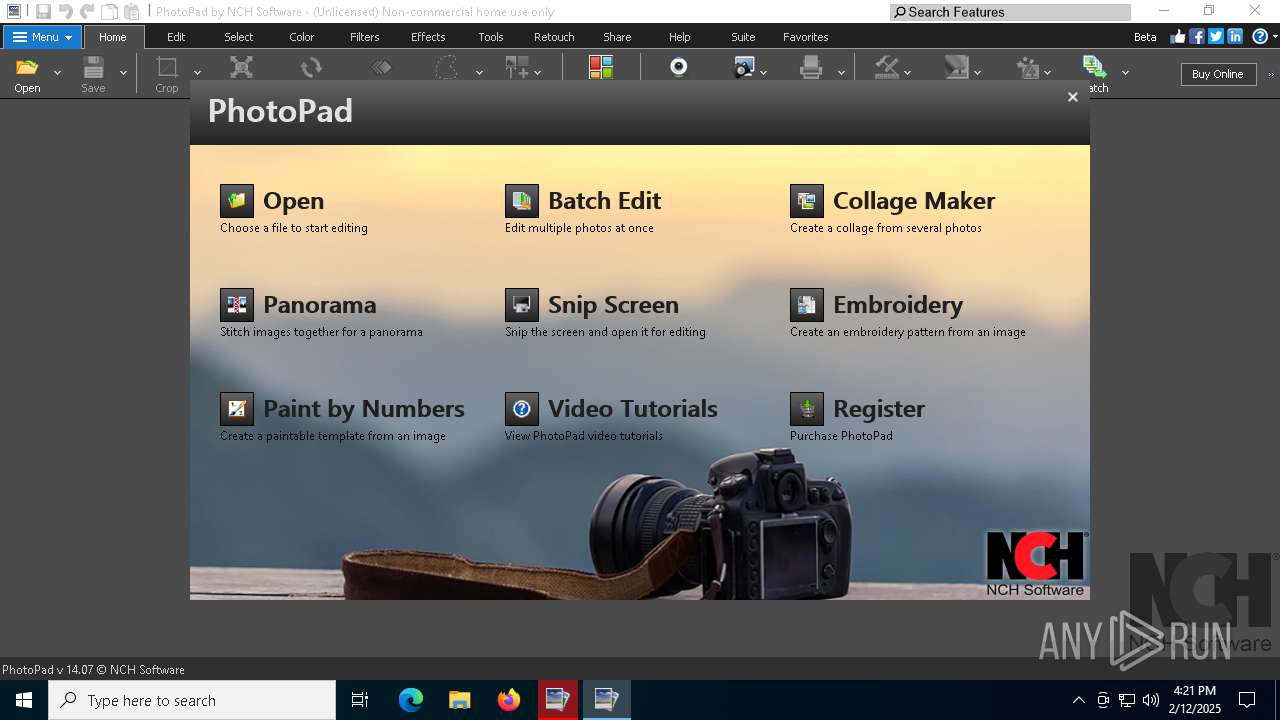Click the screenshot camera icon in toolbar
The height and width of the screenshot is (720, 1280).
point(744,67)
